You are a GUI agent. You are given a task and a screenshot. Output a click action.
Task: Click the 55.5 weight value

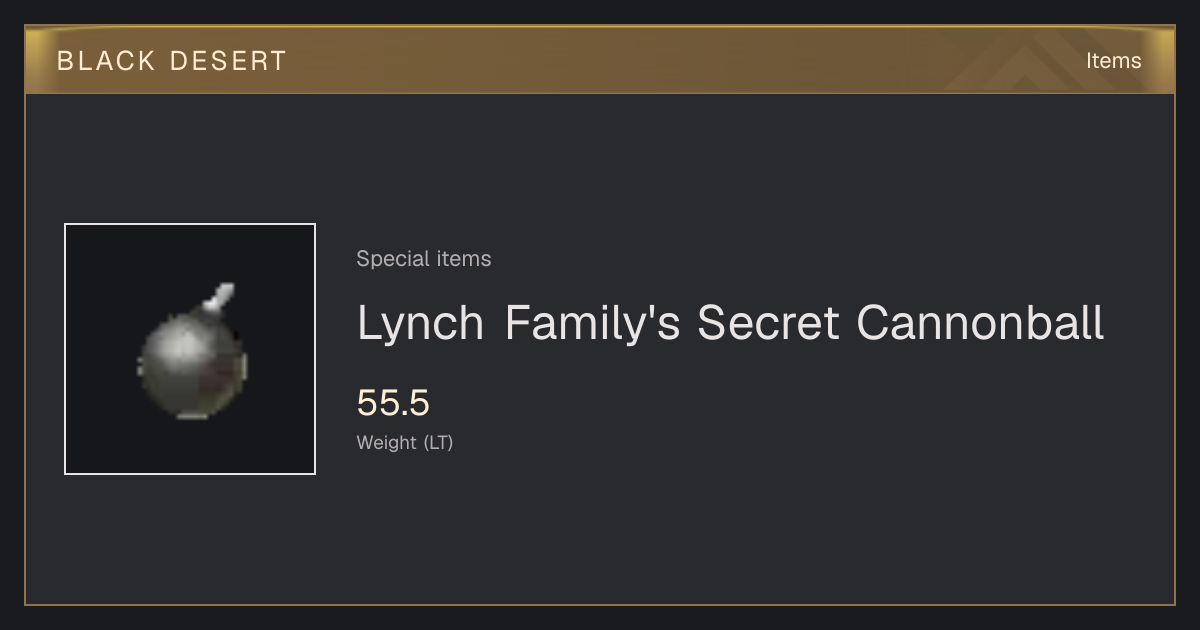(393, 403)
